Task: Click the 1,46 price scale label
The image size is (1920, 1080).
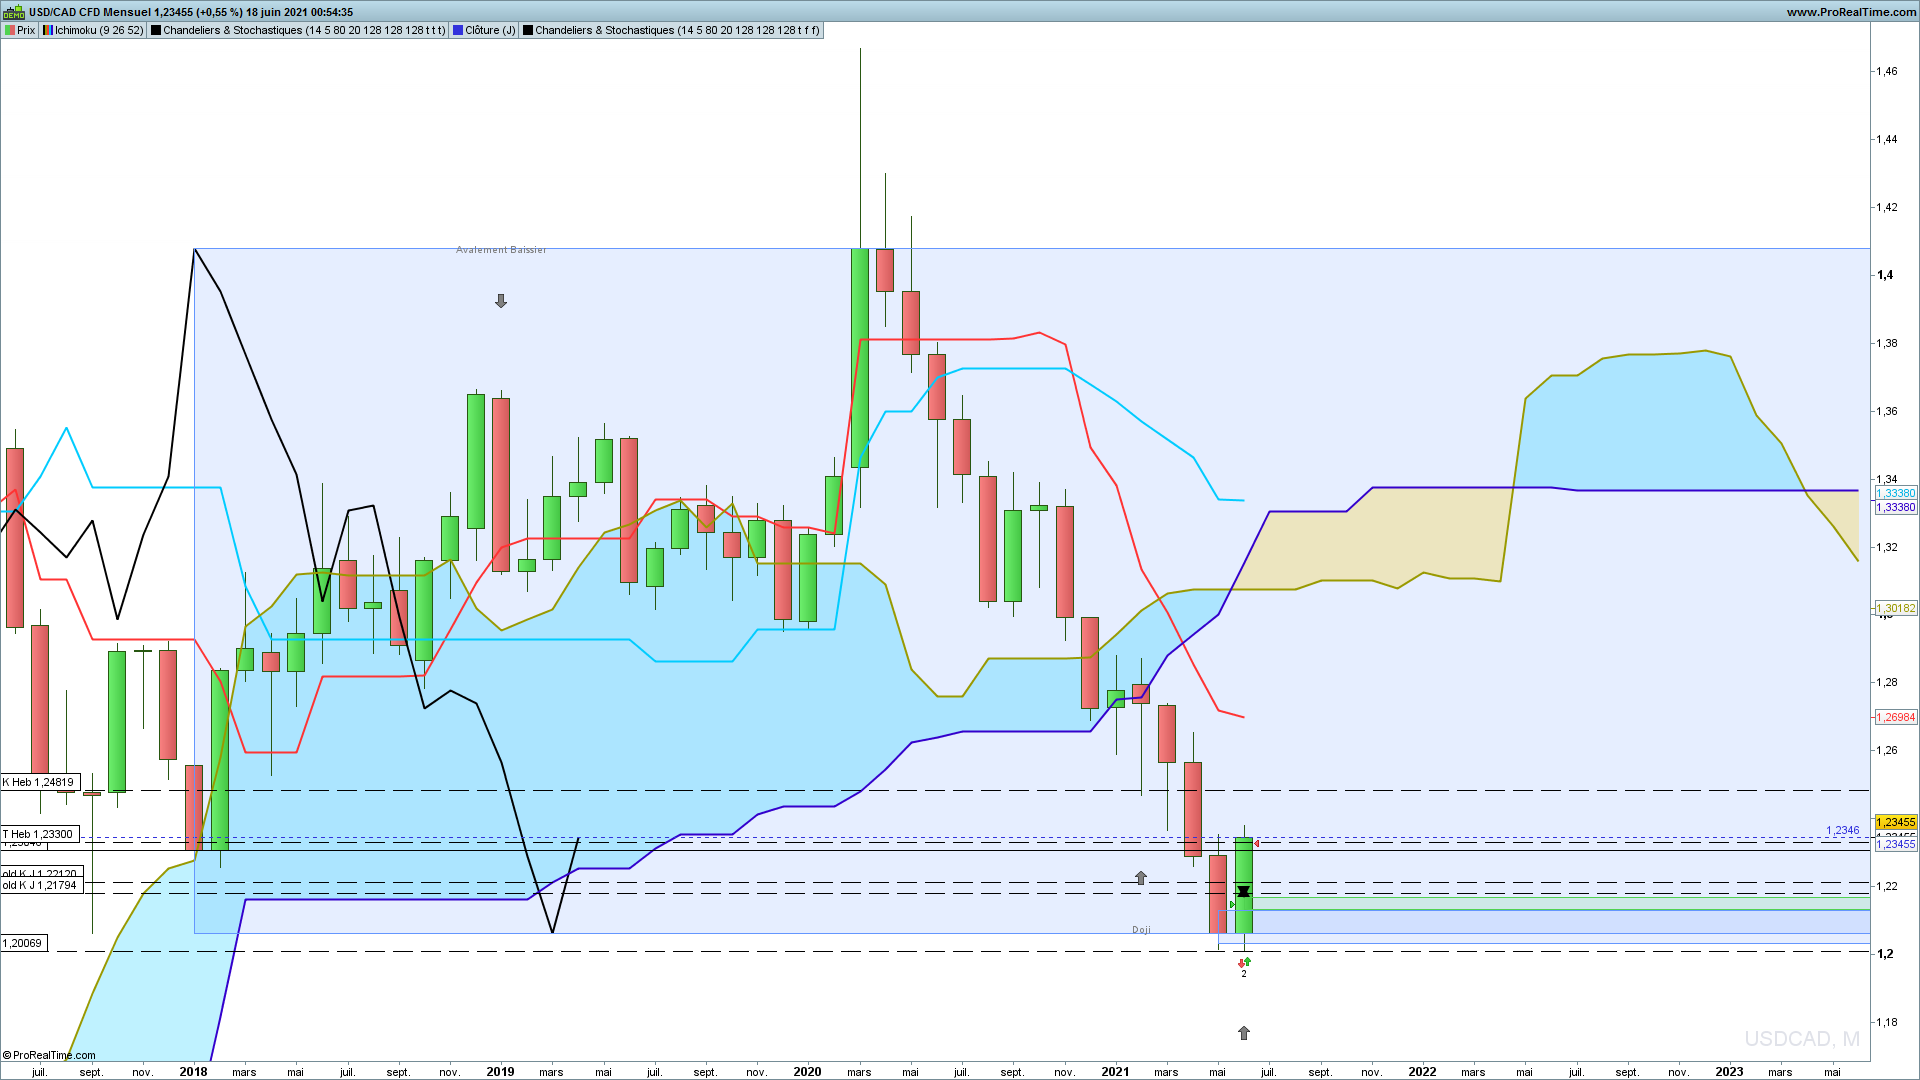Action: (x=1887, y=71)
